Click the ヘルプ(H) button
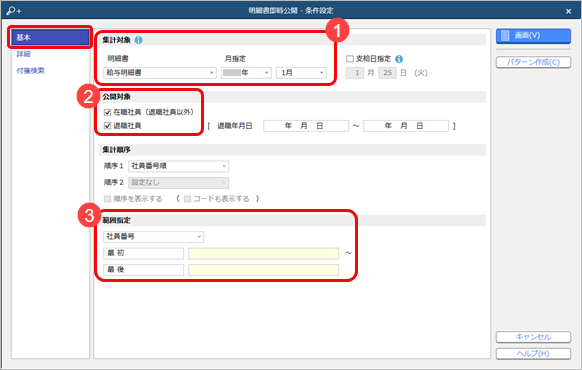The width and height of the screenshot is (582, 370). [533, 354]
